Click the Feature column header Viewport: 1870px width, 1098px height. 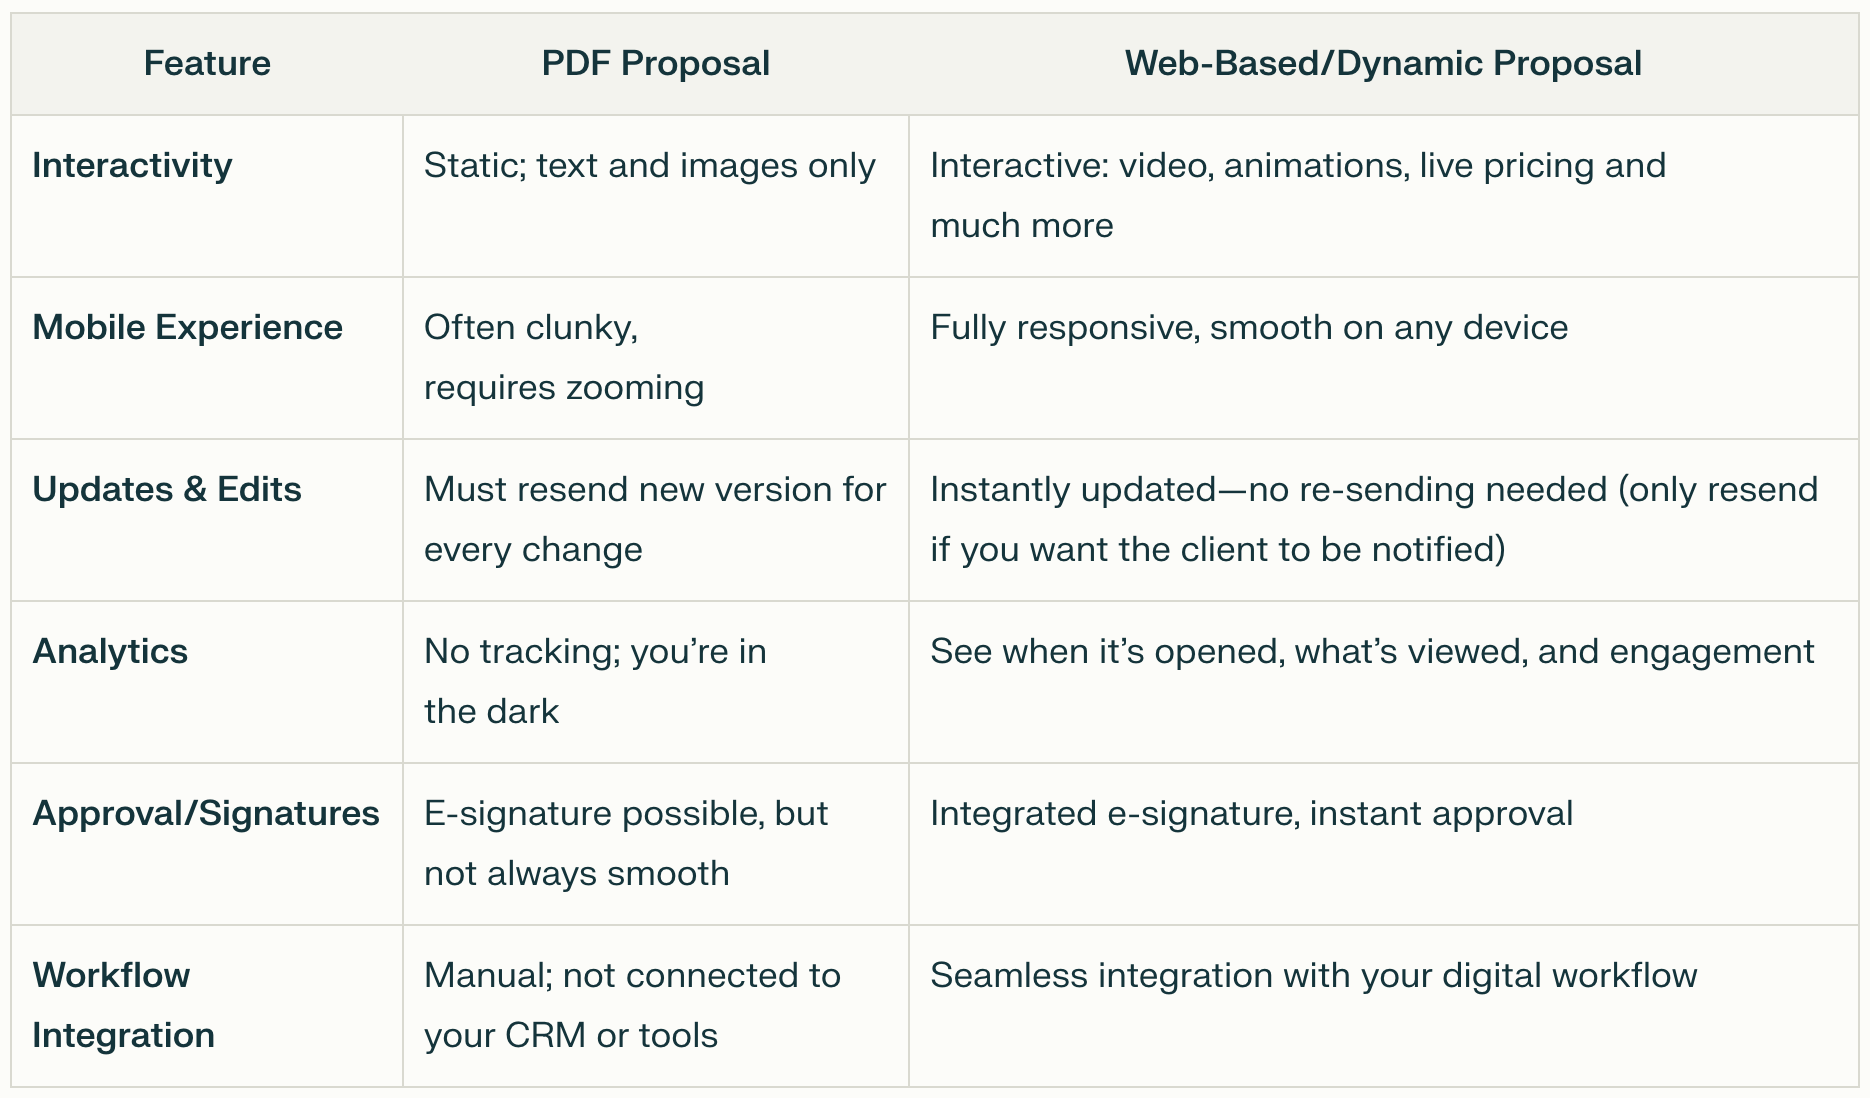point(207,63)
